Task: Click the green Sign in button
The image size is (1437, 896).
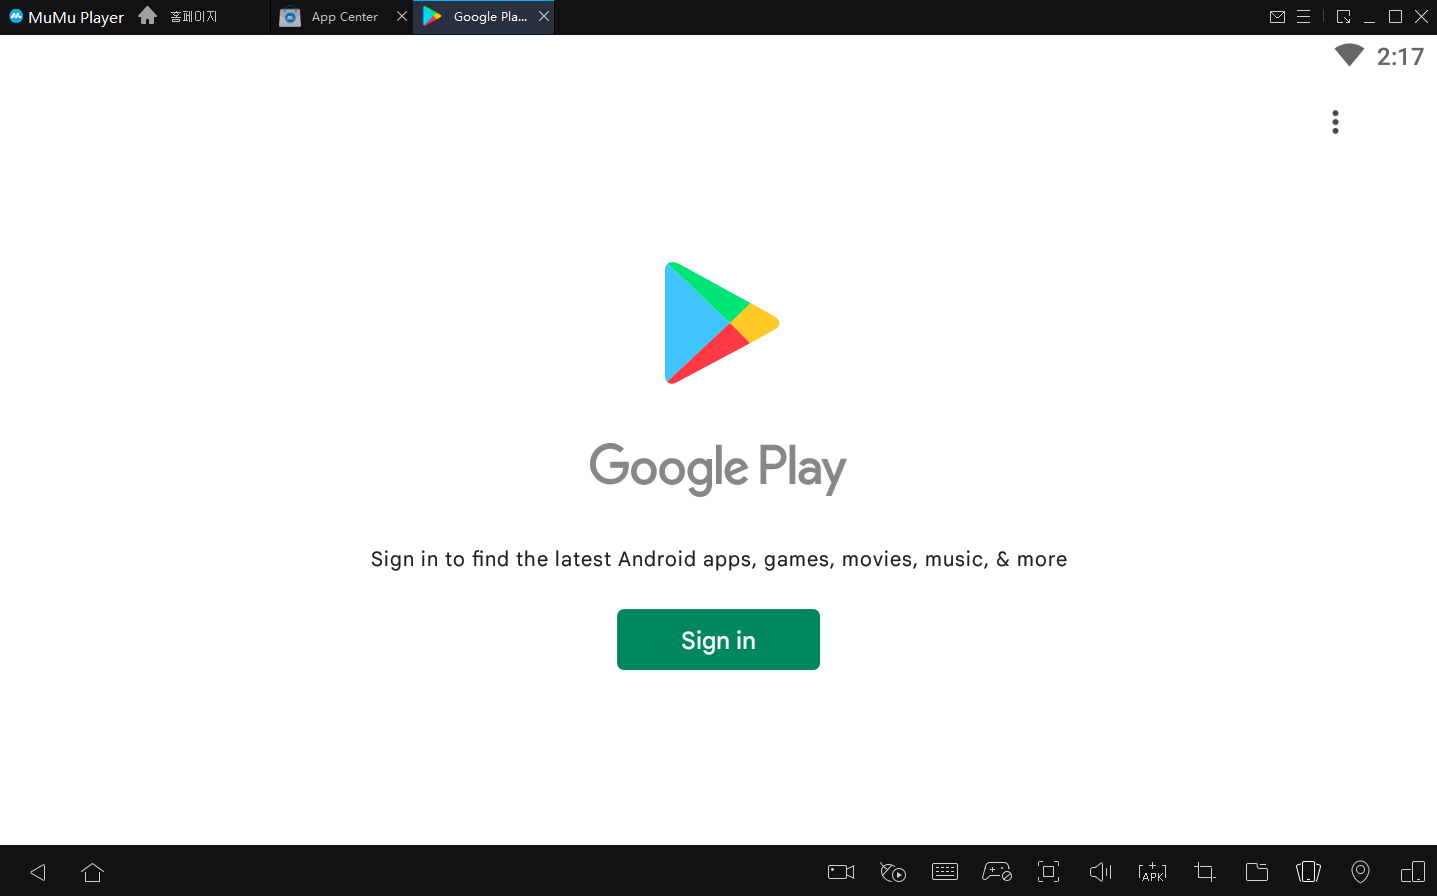Action: point(718,639)
